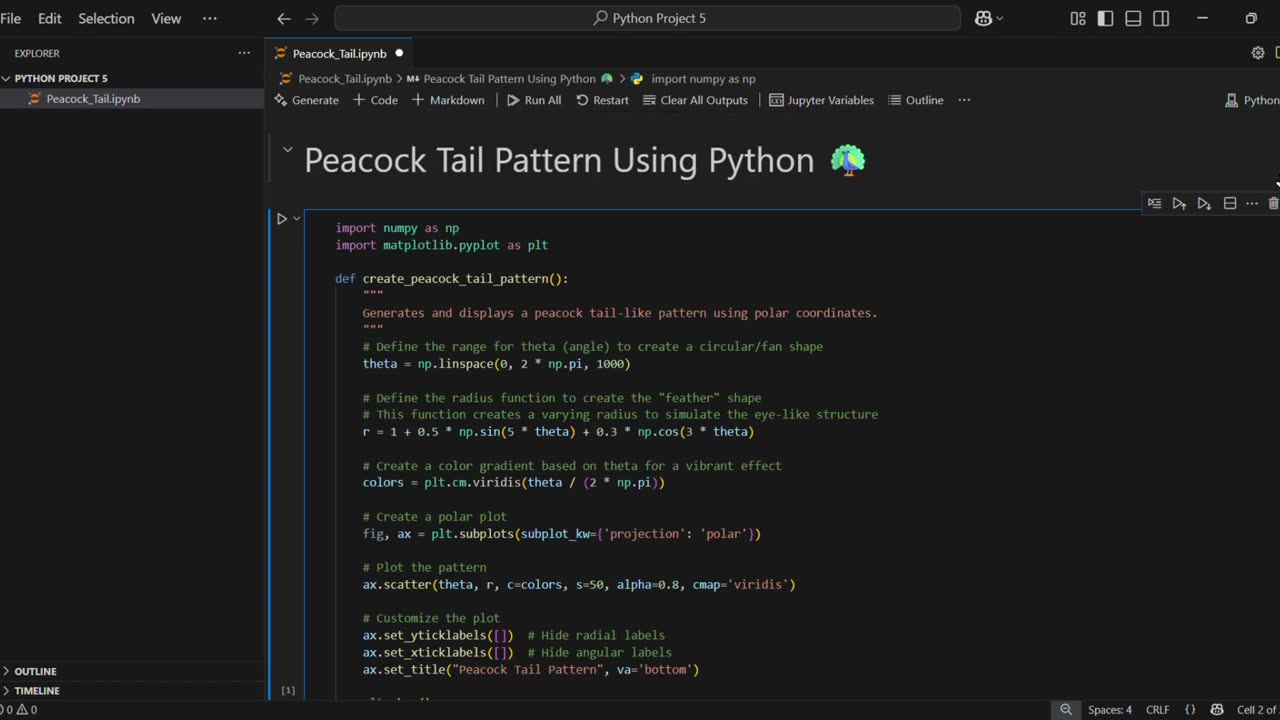Add a new Code cell
Image resolution: width=1280 pixels, height=720 pixels.
[375, 100]
